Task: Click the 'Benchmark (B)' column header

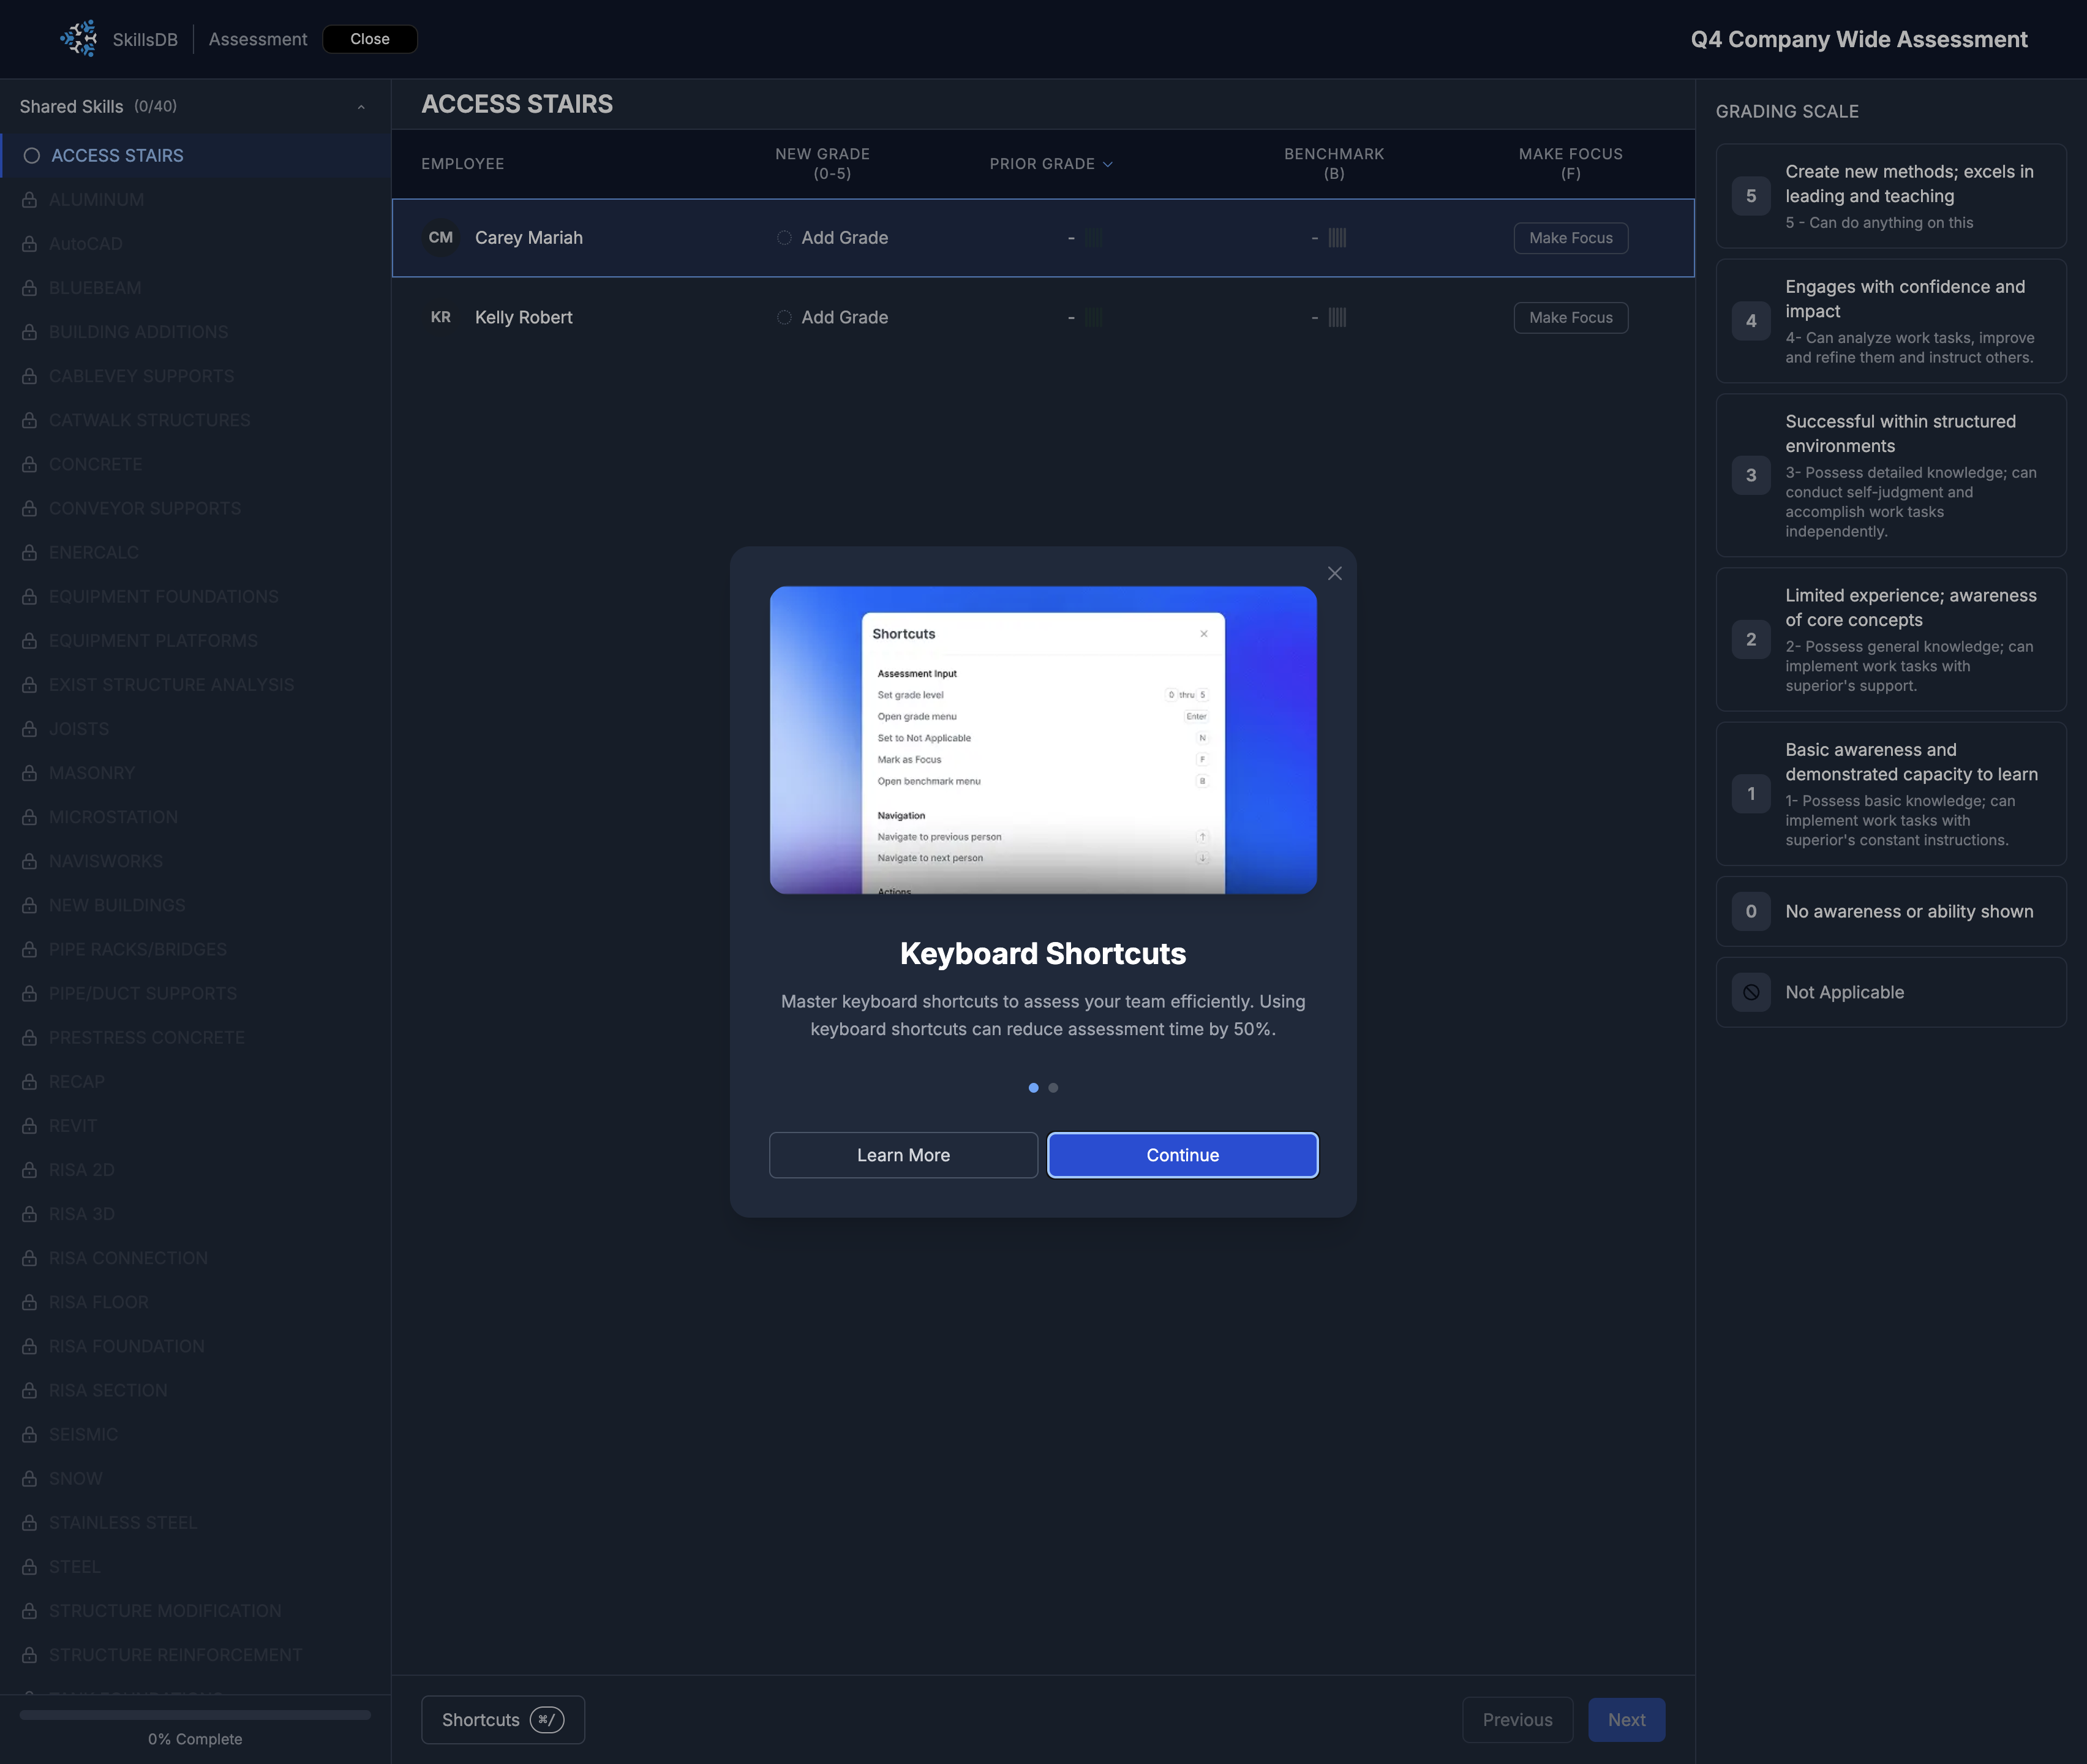Action: pos(1334,164)
